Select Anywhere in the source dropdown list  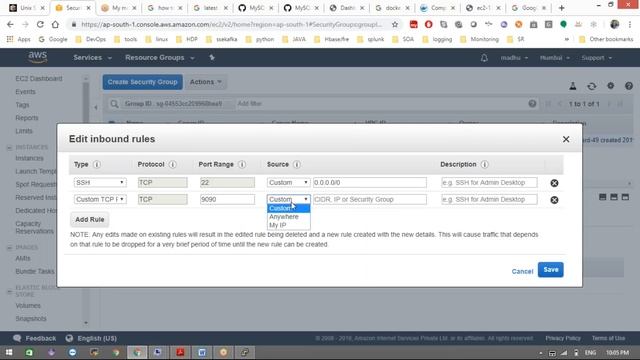[288, 217]
